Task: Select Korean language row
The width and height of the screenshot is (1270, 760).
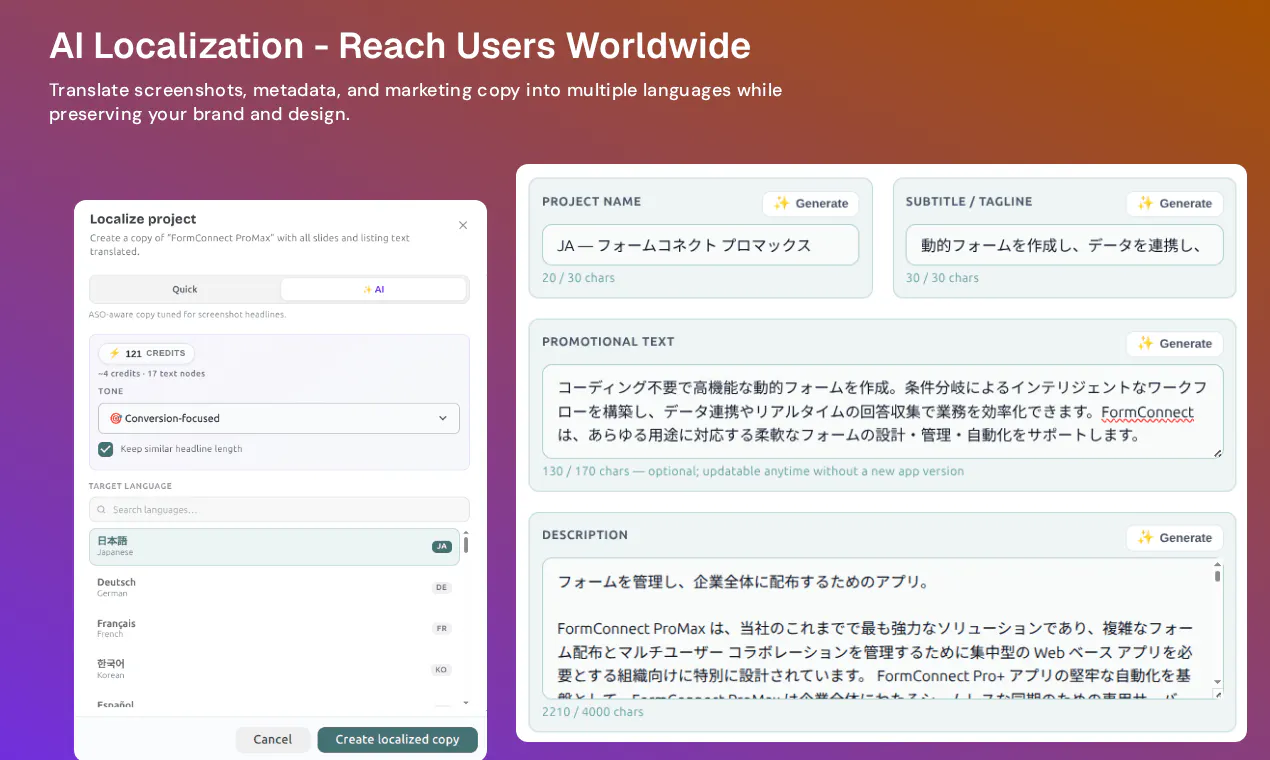Action: click(x=274, y=669)
